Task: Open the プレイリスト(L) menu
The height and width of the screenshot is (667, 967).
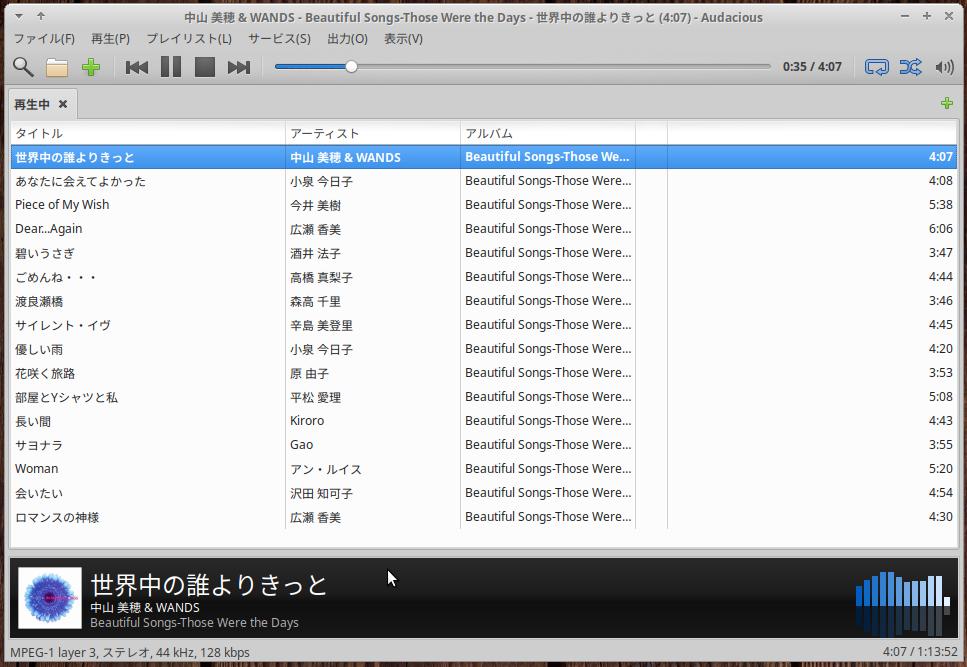Action: pyautogui.click(x=189, y=39)
